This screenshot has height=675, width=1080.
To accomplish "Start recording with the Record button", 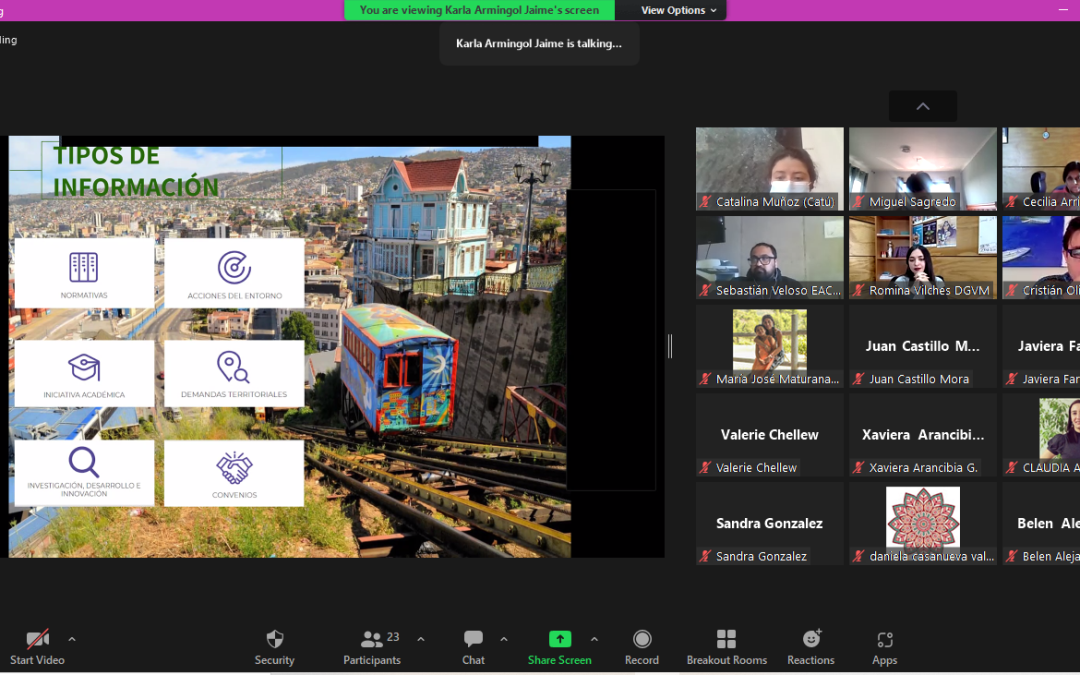I will [642, 639].
